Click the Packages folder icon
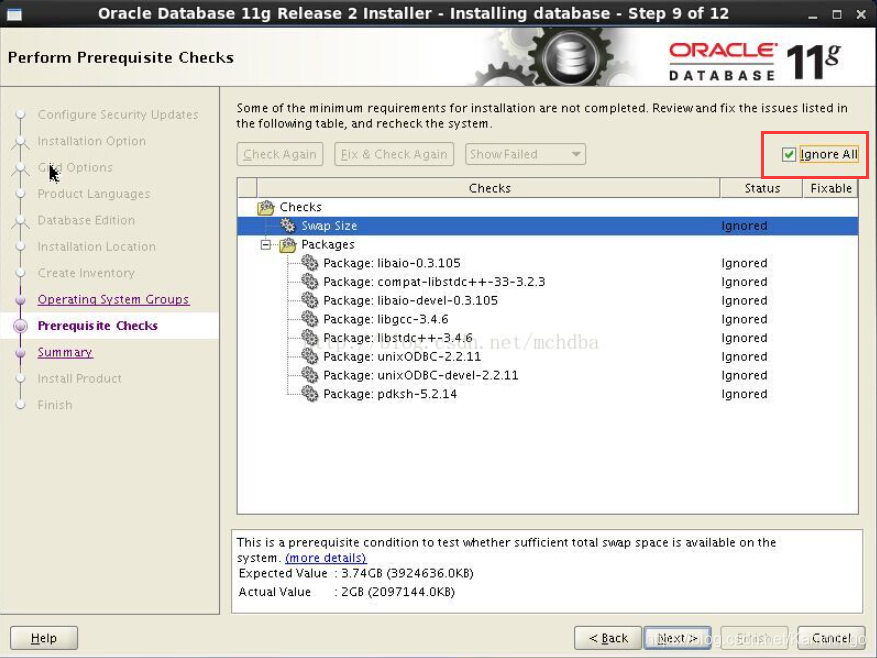Viewport: 877px width, 658px height. click(287, 245)
